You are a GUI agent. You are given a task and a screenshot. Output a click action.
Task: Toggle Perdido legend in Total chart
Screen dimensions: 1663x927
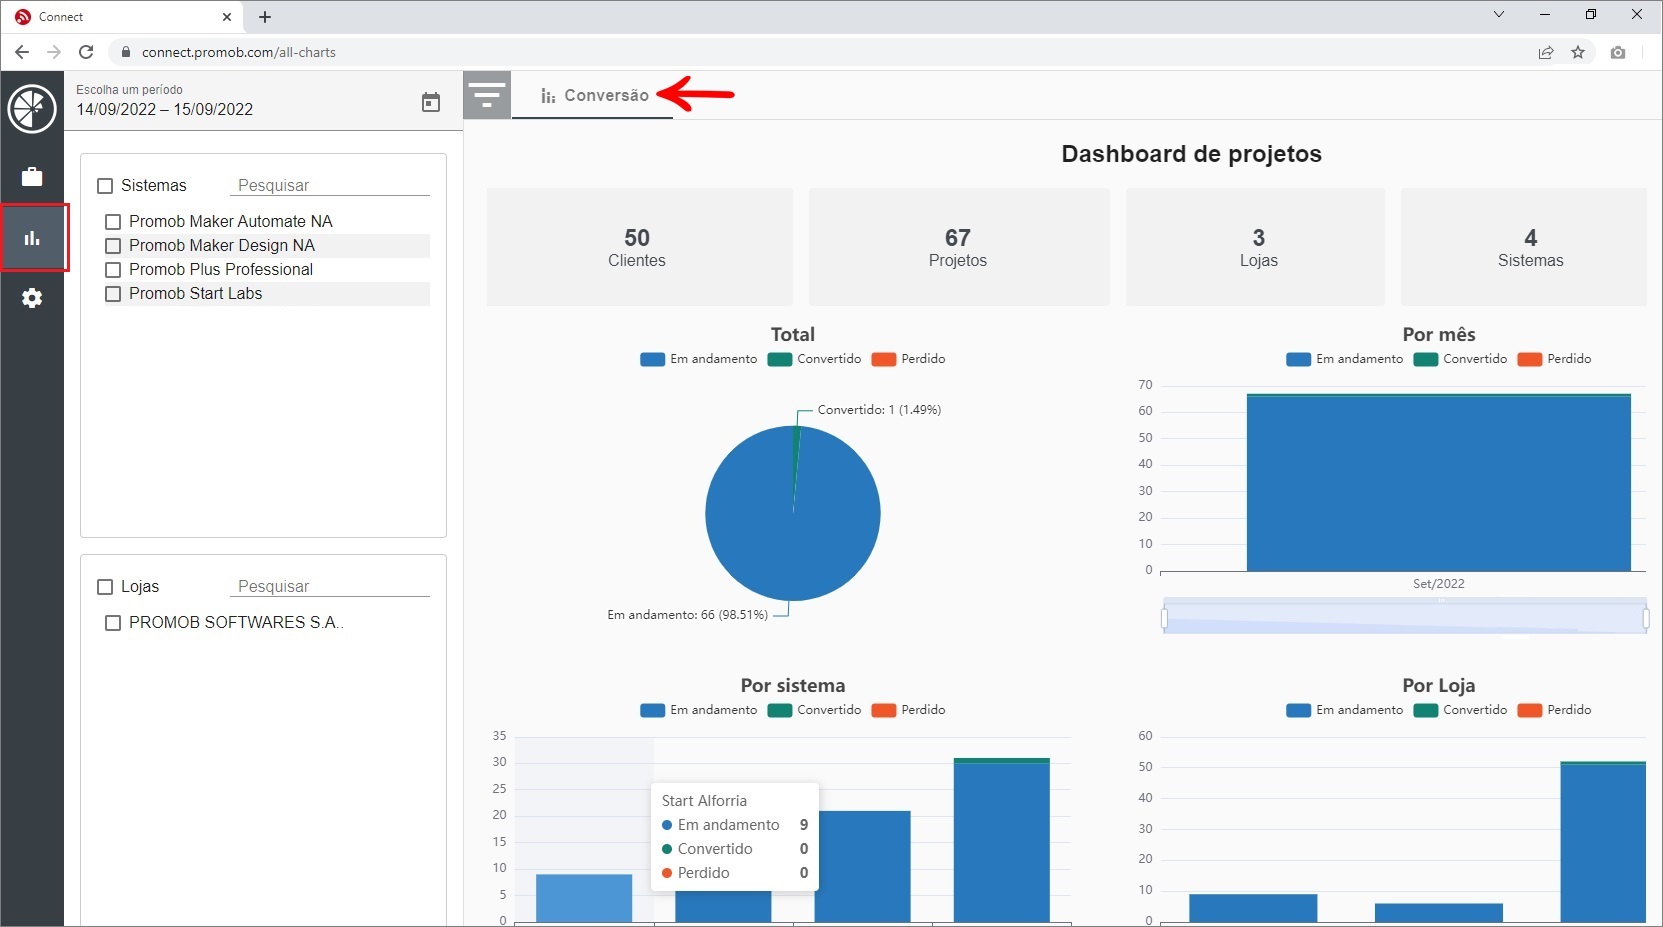tap(908, 359)
